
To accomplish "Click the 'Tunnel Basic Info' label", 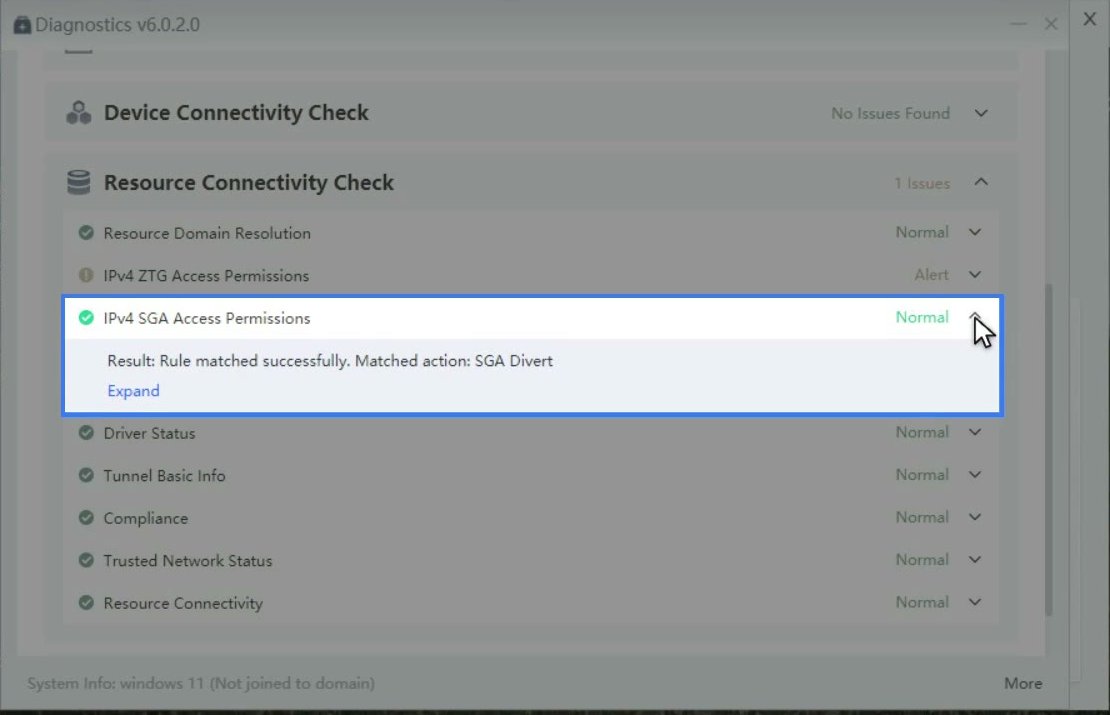I will coord(164,476).
